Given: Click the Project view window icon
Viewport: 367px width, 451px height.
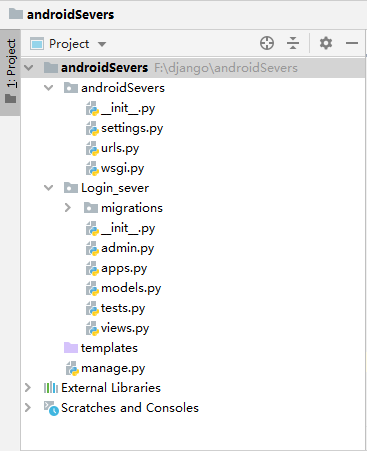Looking at the screenshot, I should click(37, 44).
